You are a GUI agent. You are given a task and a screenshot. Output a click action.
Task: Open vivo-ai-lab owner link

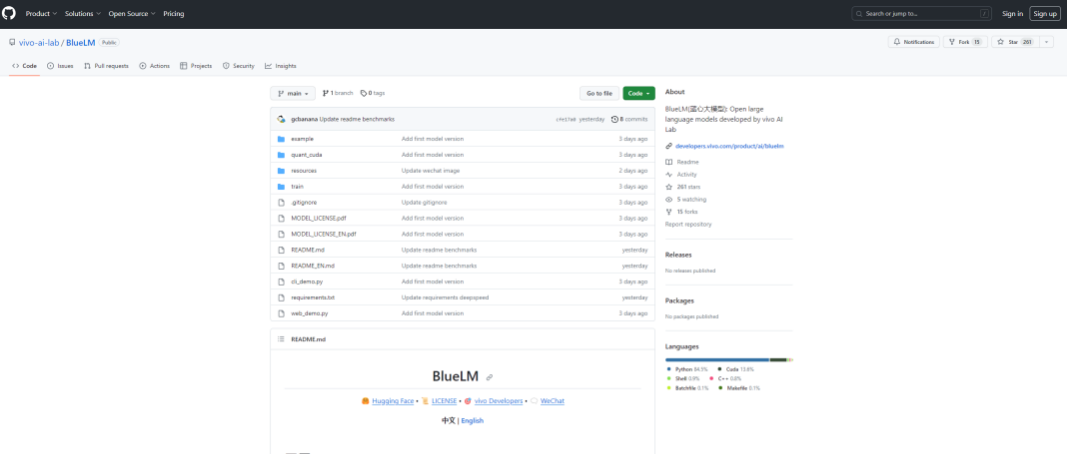(x=39, y=42)
